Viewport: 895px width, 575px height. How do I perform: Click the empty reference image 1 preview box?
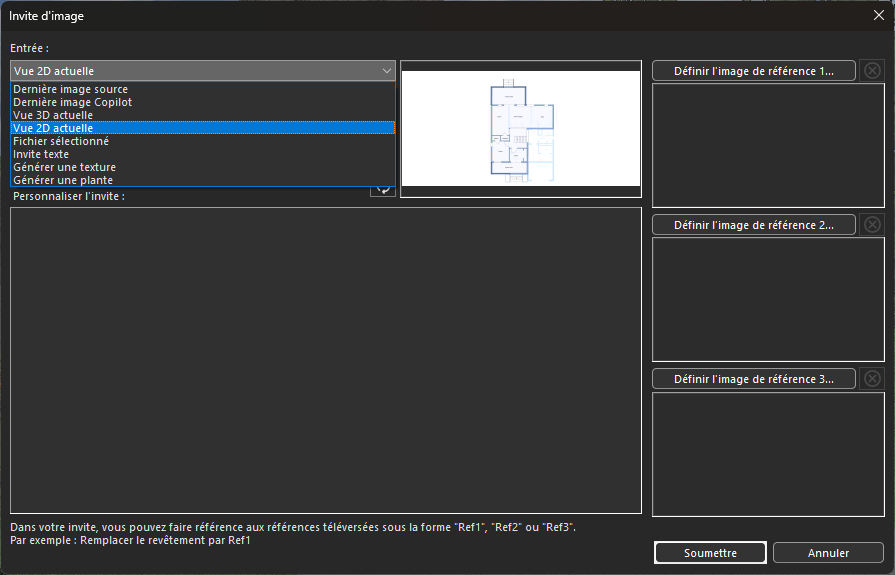point(768,146)
